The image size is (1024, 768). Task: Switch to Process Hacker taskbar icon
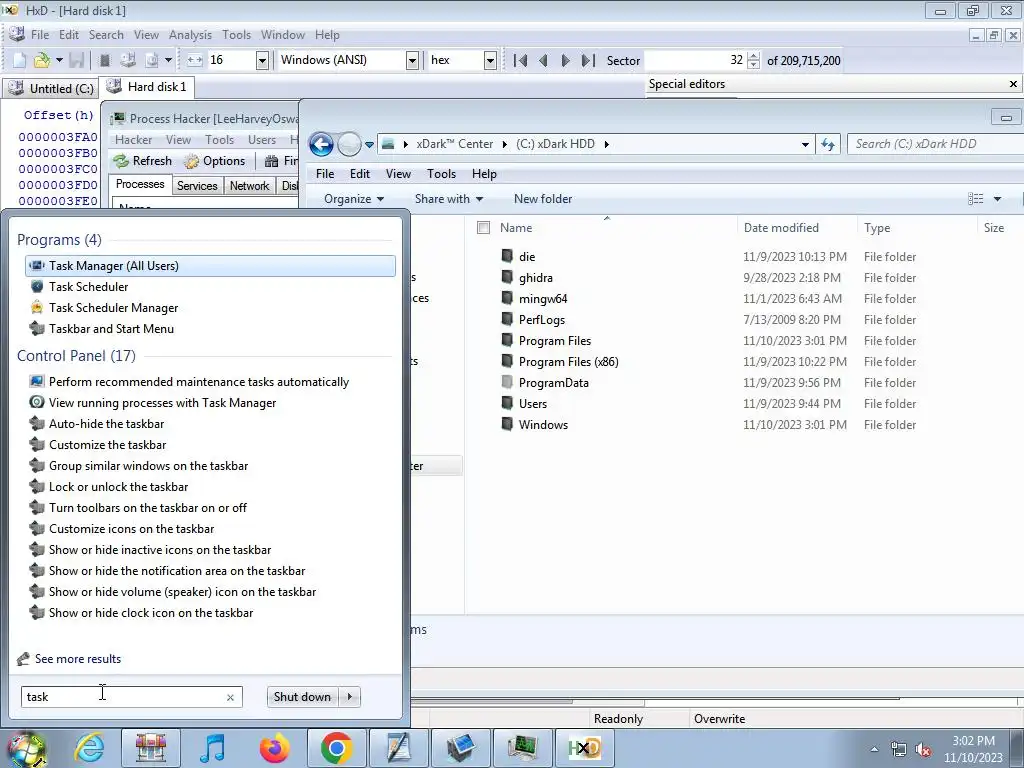pos(522,748)
